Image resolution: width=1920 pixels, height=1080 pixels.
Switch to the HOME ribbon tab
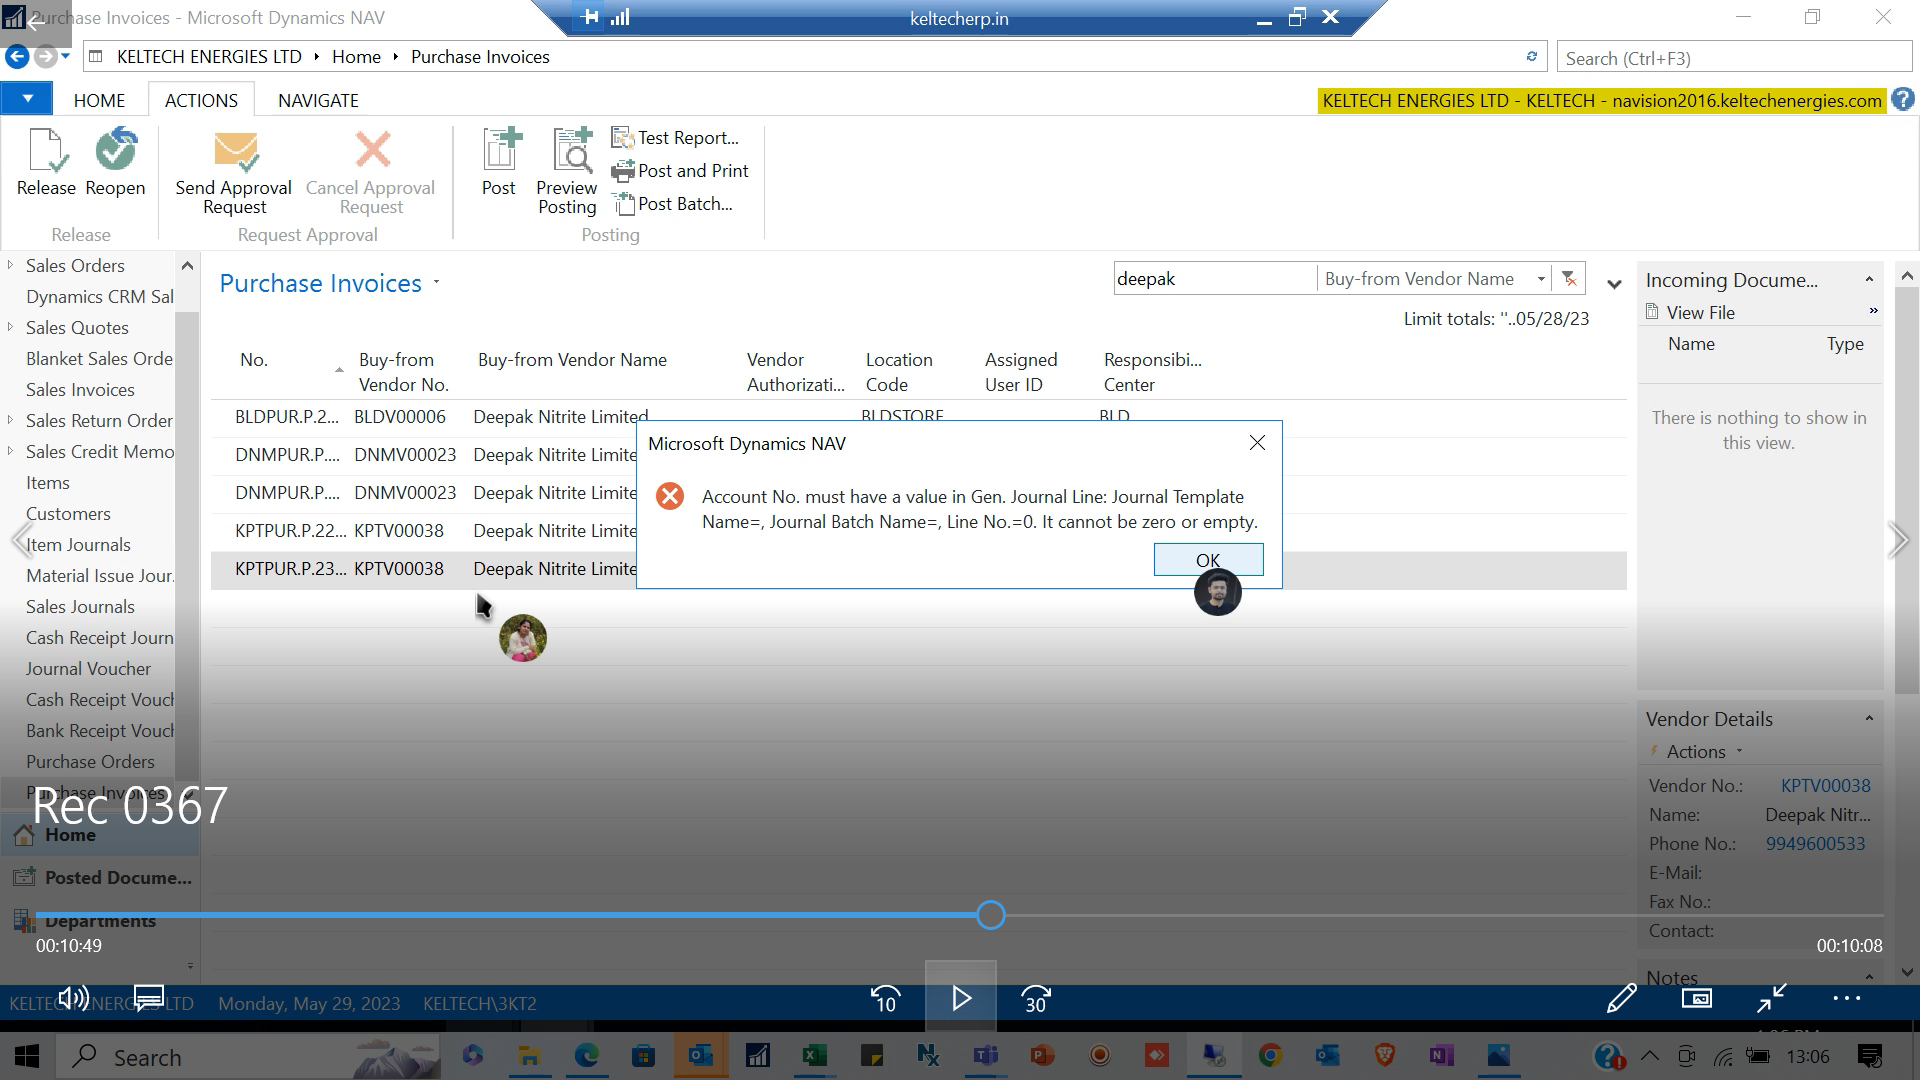[x=99, y=100]
